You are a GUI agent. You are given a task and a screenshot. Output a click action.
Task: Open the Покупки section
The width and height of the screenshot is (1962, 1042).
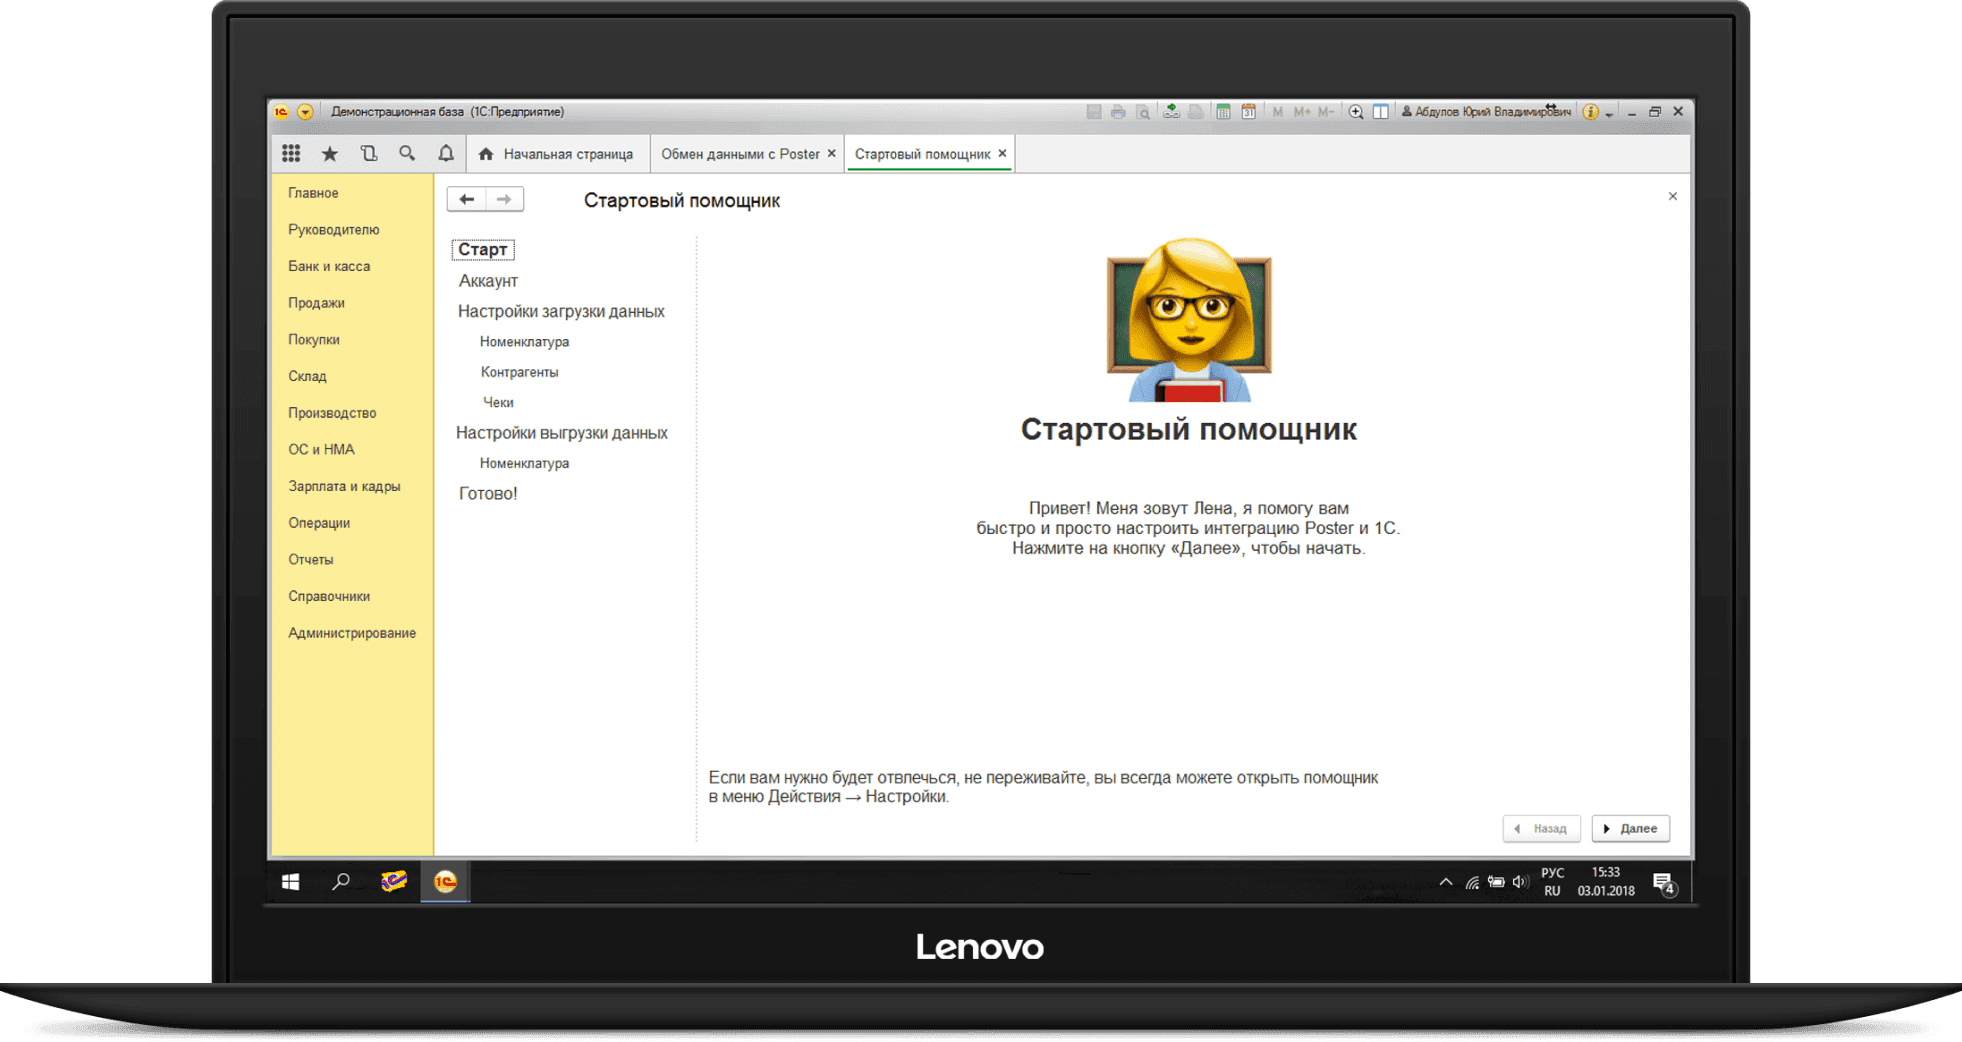coord(314,340)
